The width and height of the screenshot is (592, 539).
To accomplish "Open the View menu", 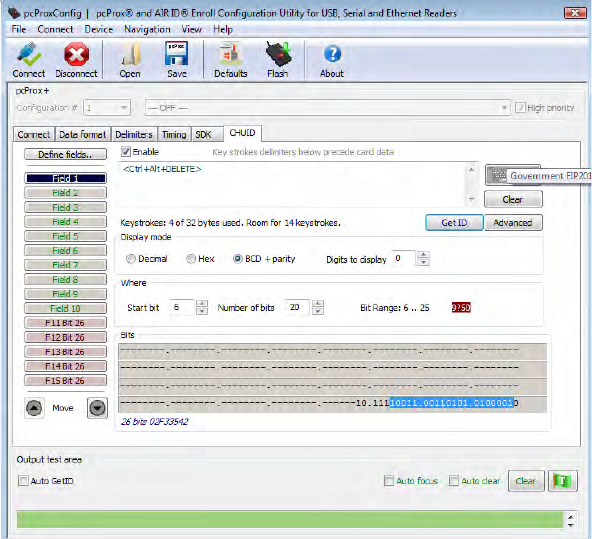I will click(x=191, y=29).
